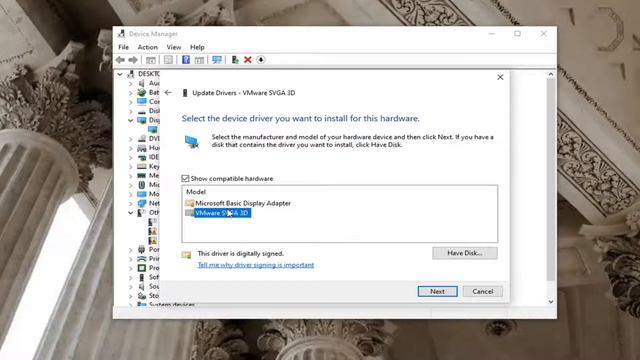This screenshot has height=360, width=640.
Task: Select the Memory devices icon in tree
Action: (x=142, y=176)
